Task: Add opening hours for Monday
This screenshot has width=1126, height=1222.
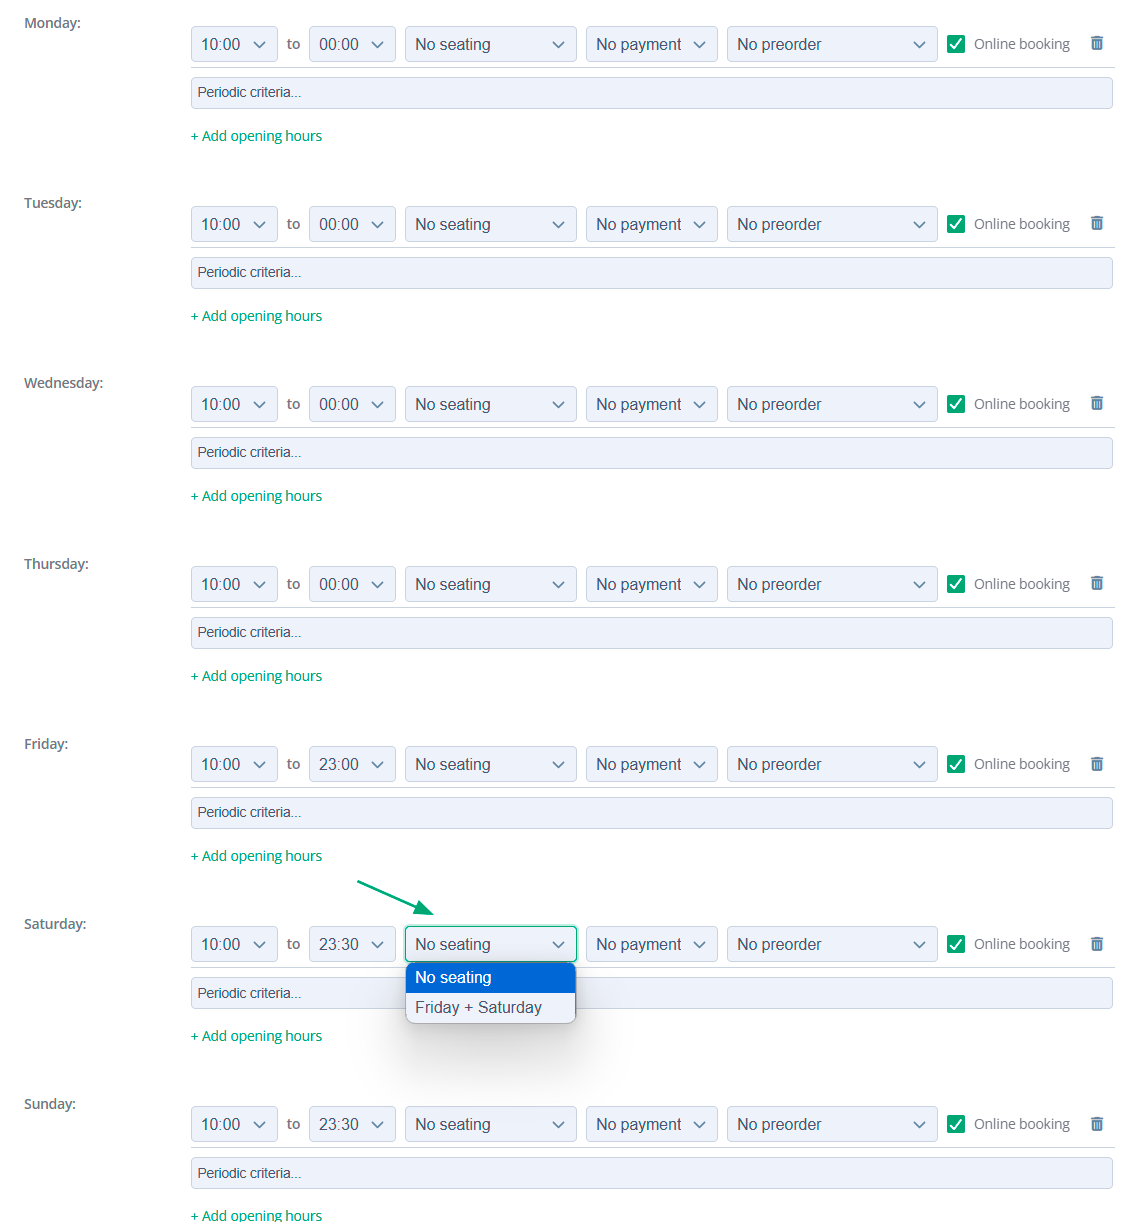Action: point(256,135)
